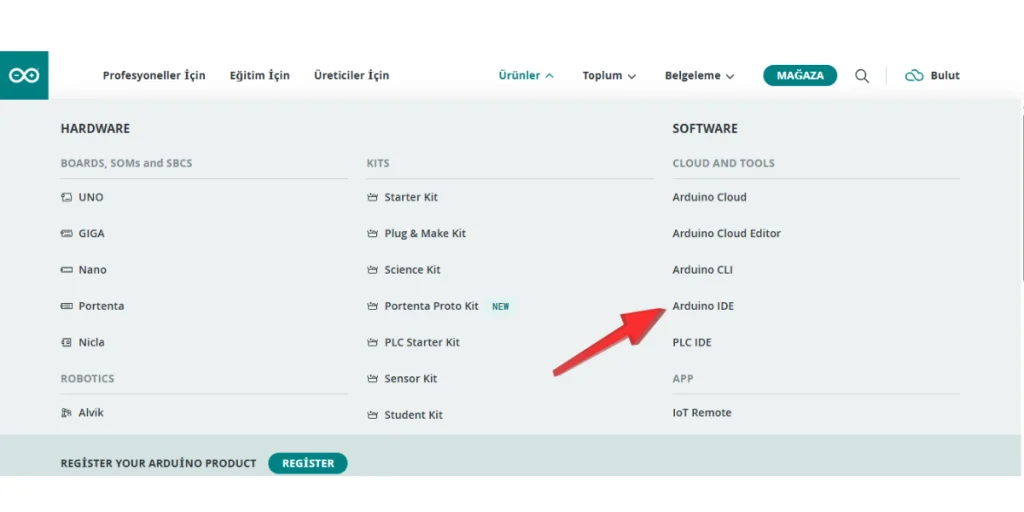
Task: Expand the Belgeleme dropdown
Action: pos(699,76)
